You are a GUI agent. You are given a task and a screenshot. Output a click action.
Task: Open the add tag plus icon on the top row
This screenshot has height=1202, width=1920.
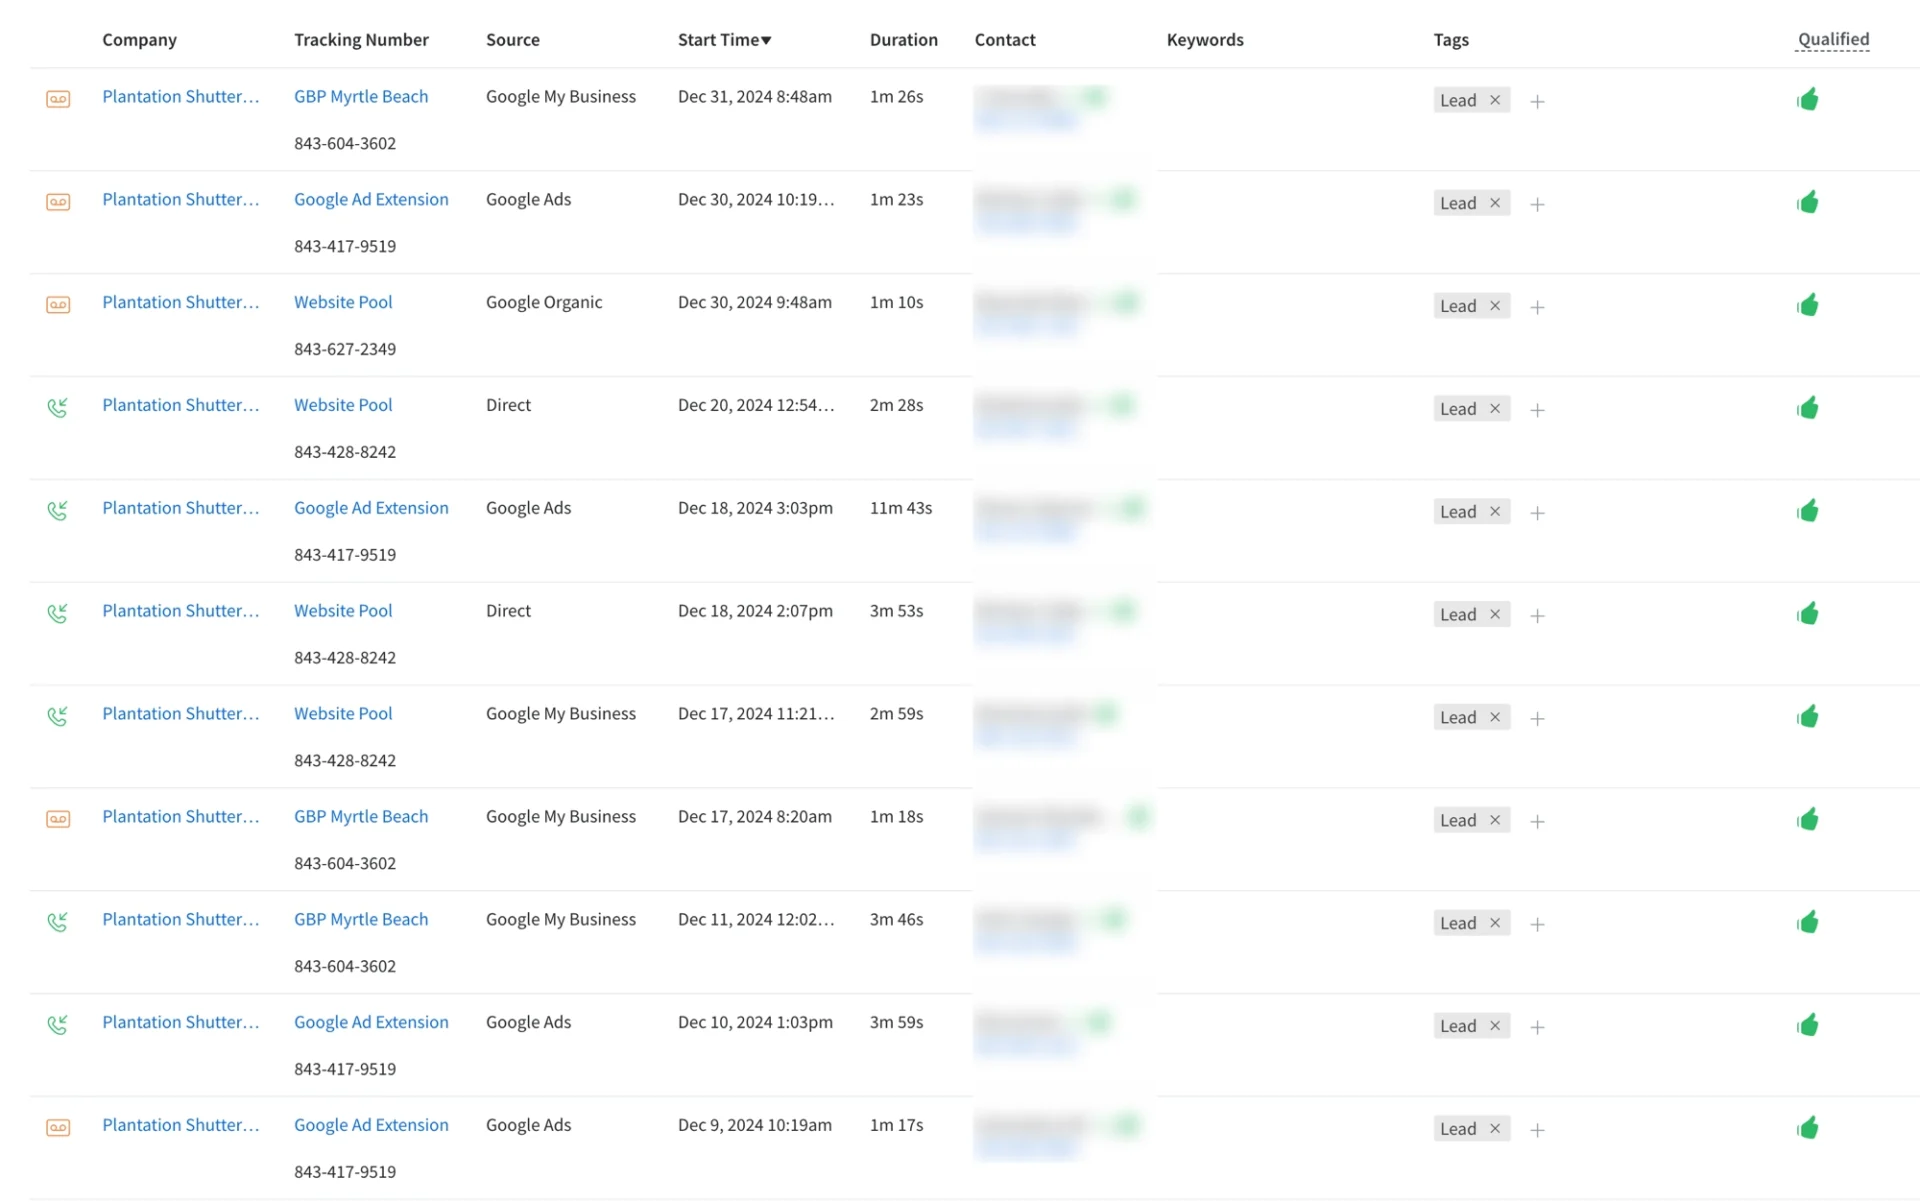pos(1537,101)
